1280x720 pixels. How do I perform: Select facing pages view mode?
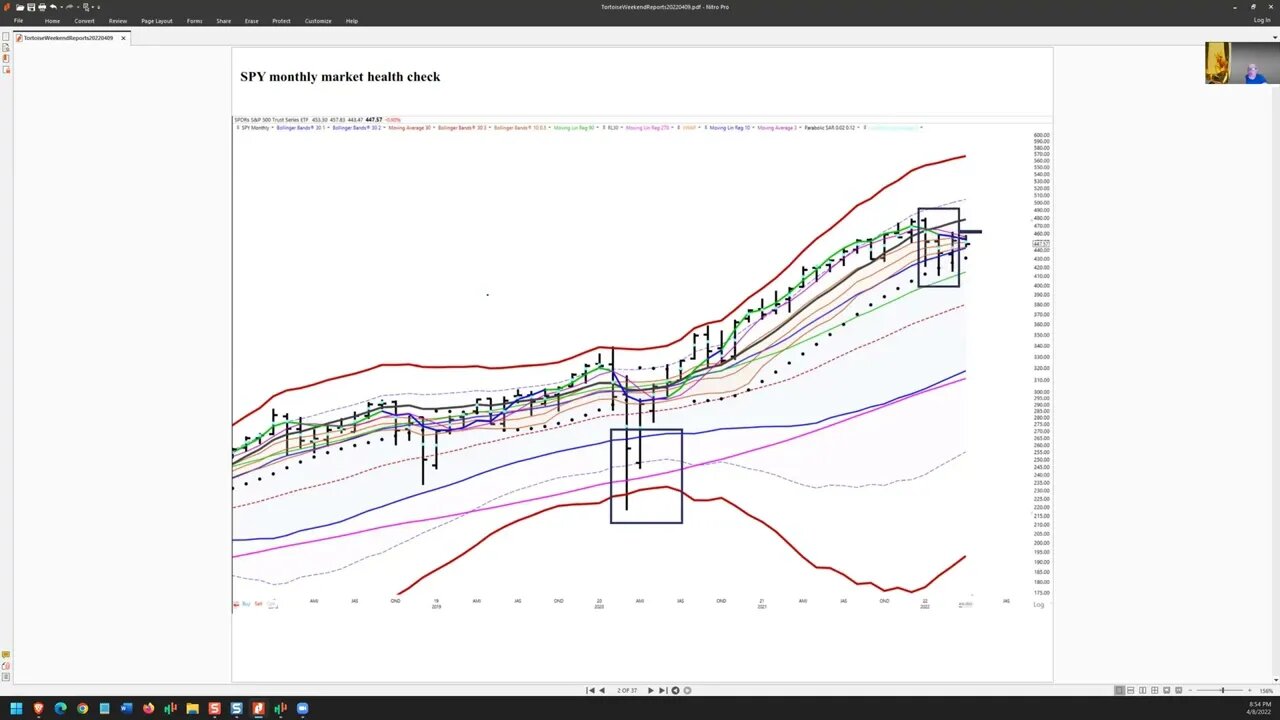click(x=1142, y=690)
